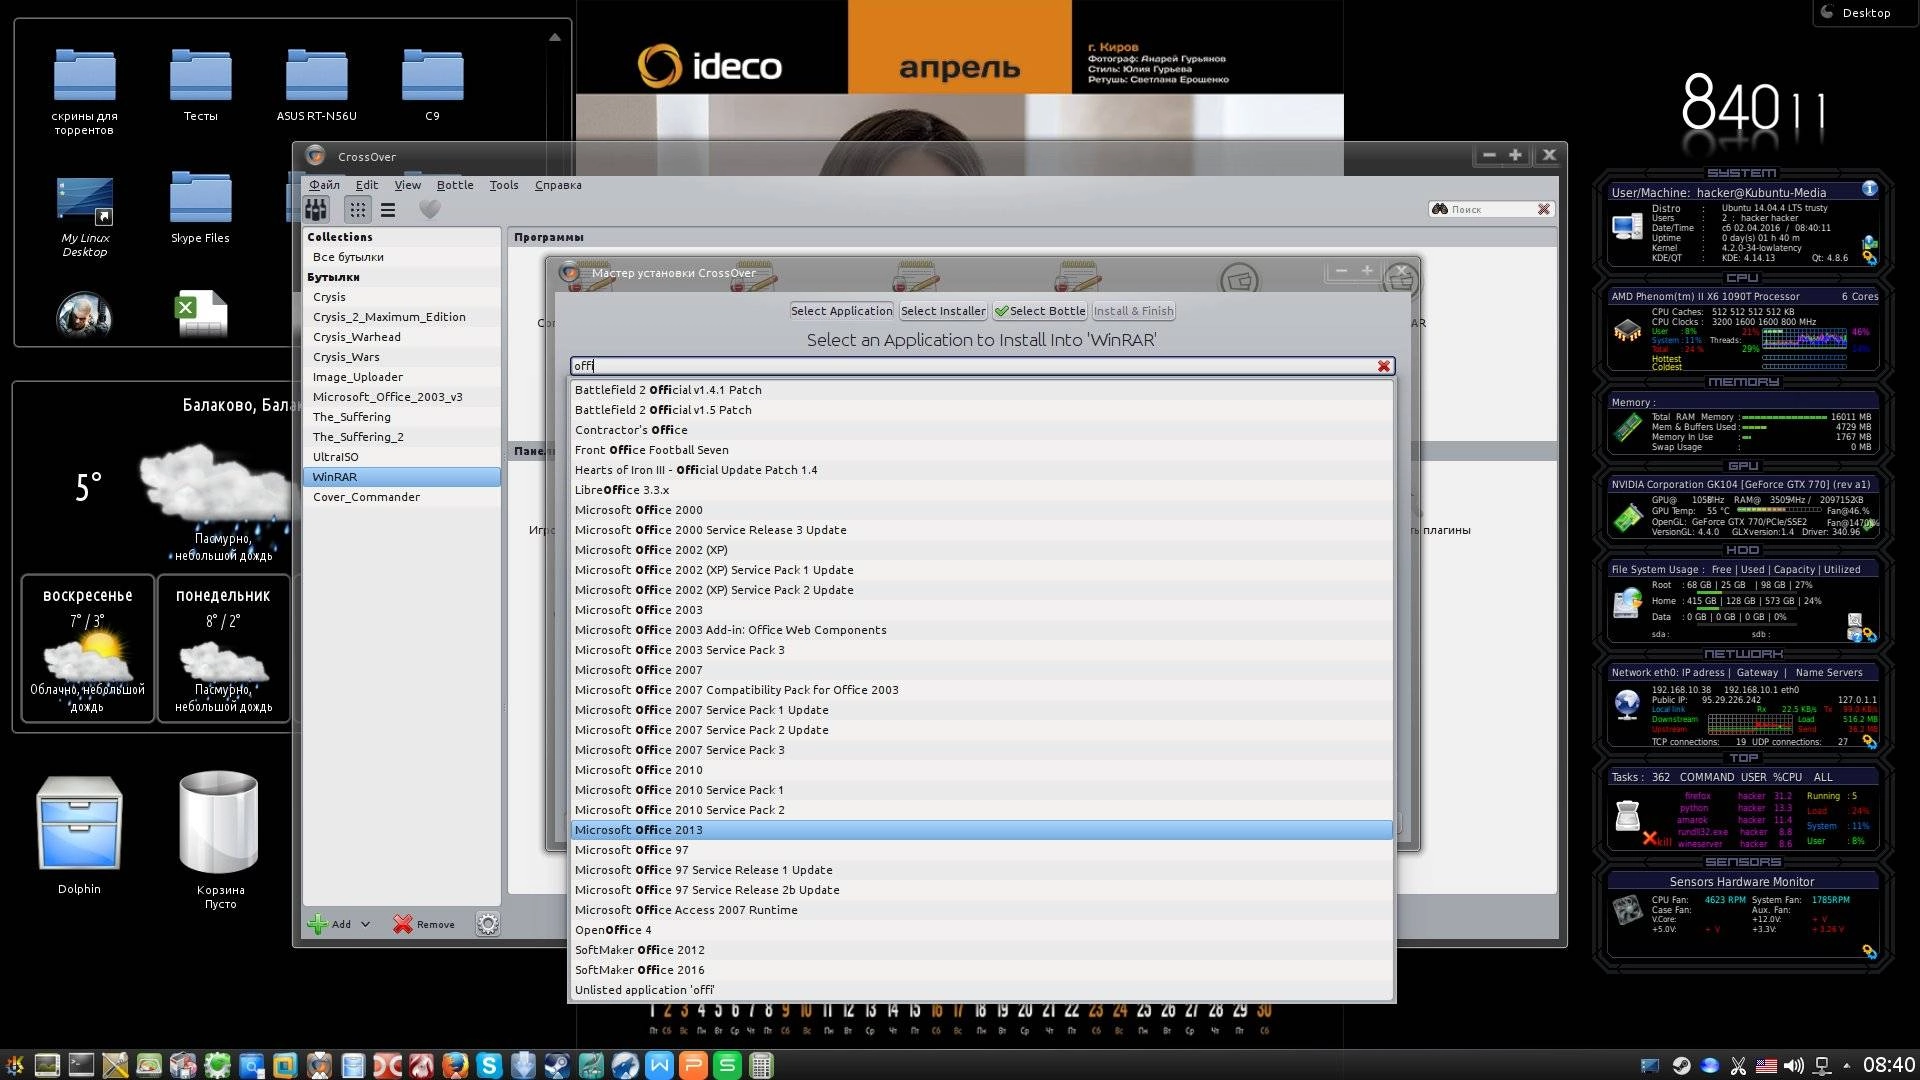Viewport: 1920px width, 1080px height.
Task: Open the View menu
Action: tap(407, 185)
